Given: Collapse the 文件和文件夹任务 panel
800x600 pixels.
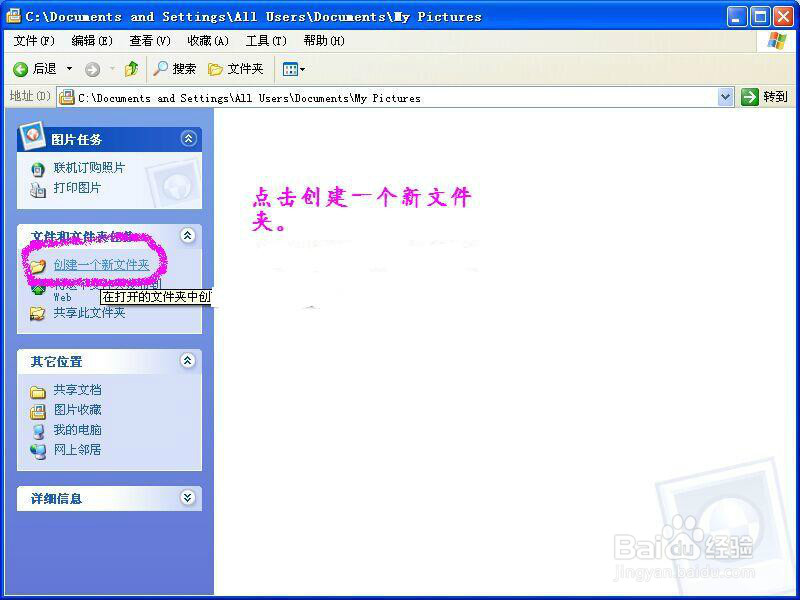Looking at the screenshot, I should point(188,235).
